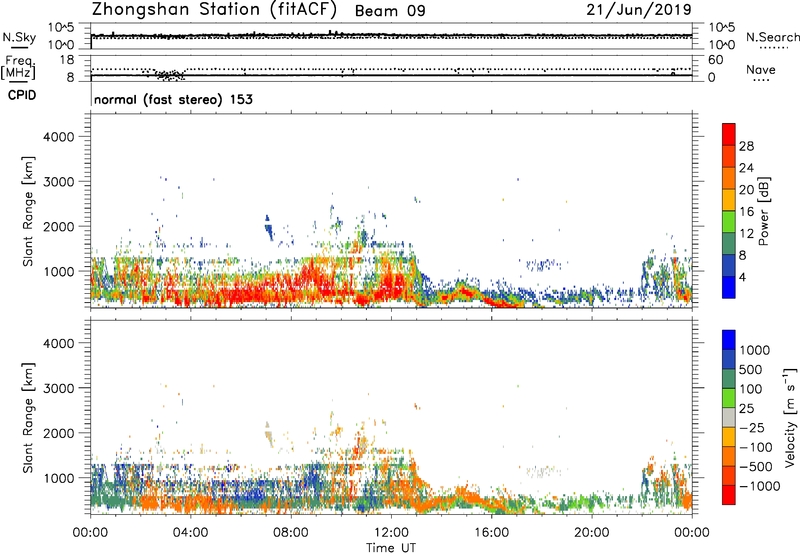Click '3000' tick on velocity panel axis
This screenshot has width=800, height=554.
[x=58, y=388]
